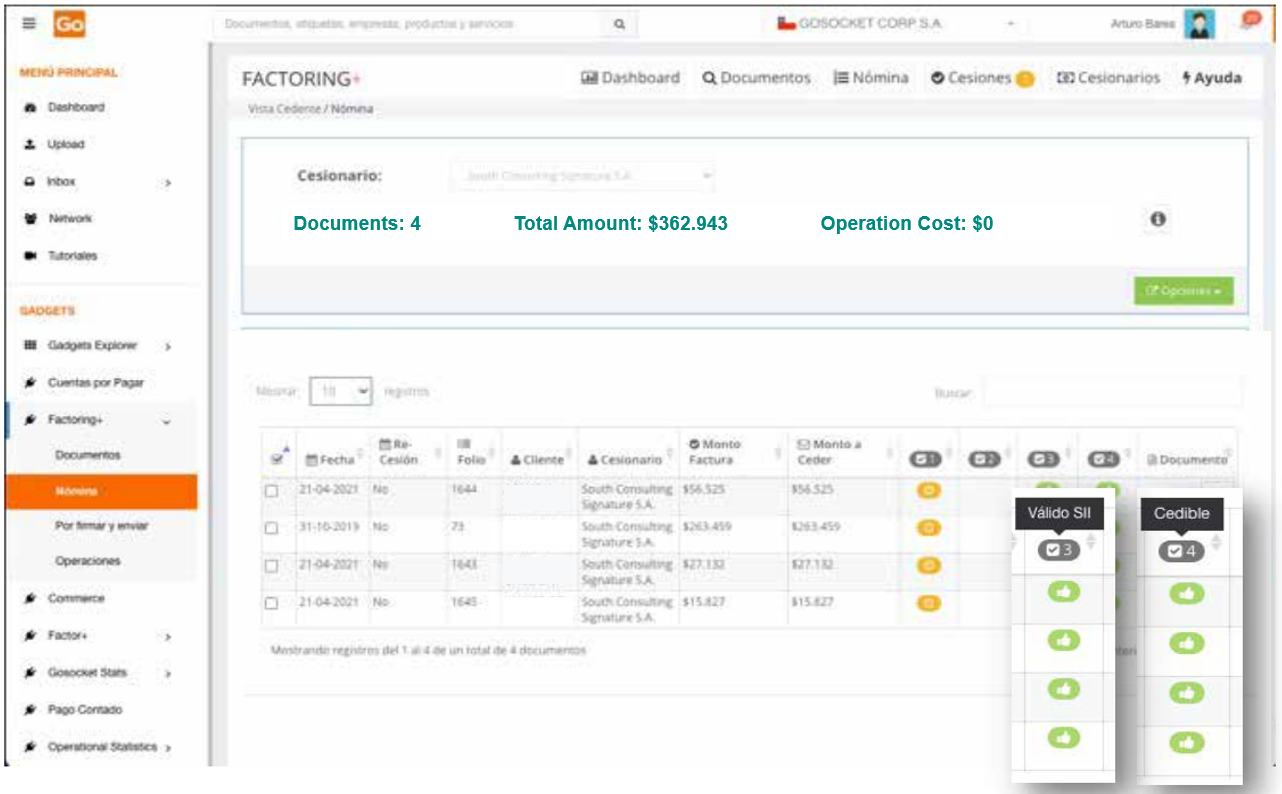Open the Mostrar registros count dropdown
Image resolution: width=1282 pixels, height=794 pixels.
341,392
